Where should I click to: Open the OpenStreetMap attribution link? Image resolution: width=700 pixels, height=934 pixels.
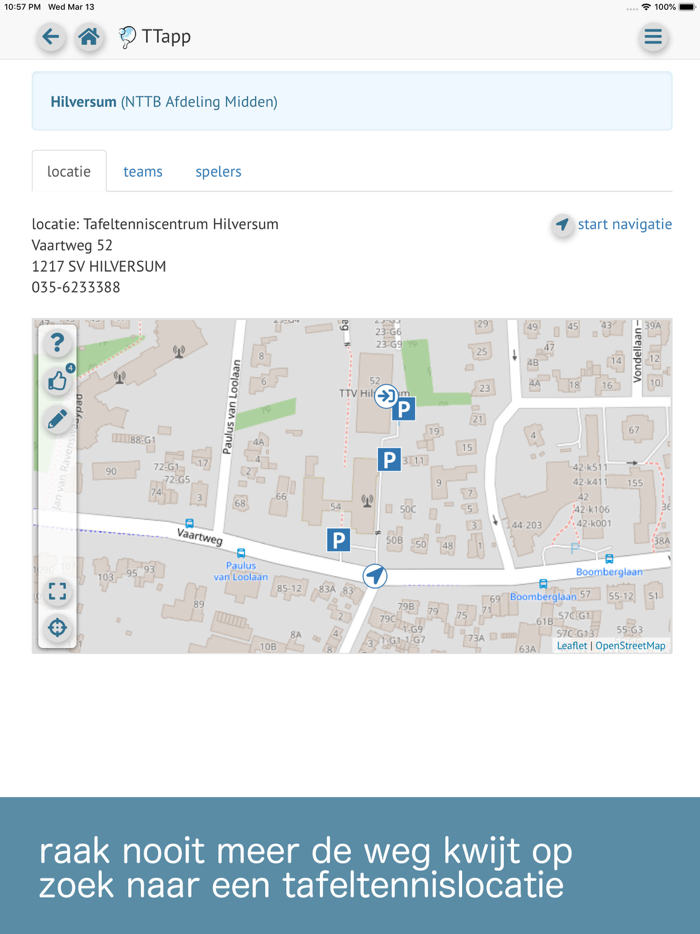pyautogui.click(x=630, y=646)
